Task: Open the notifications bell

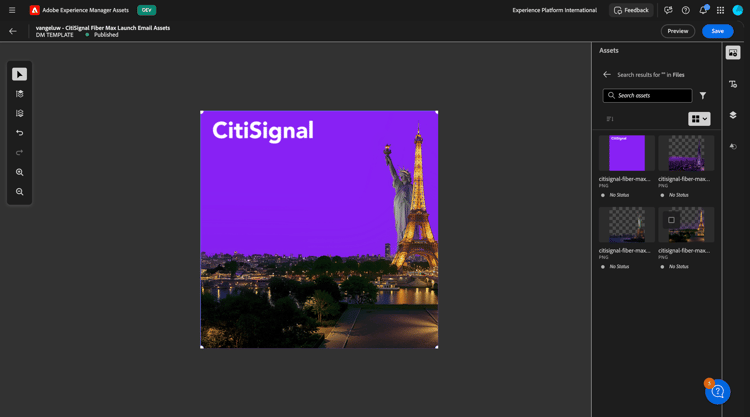Action: tap(703, 10)
